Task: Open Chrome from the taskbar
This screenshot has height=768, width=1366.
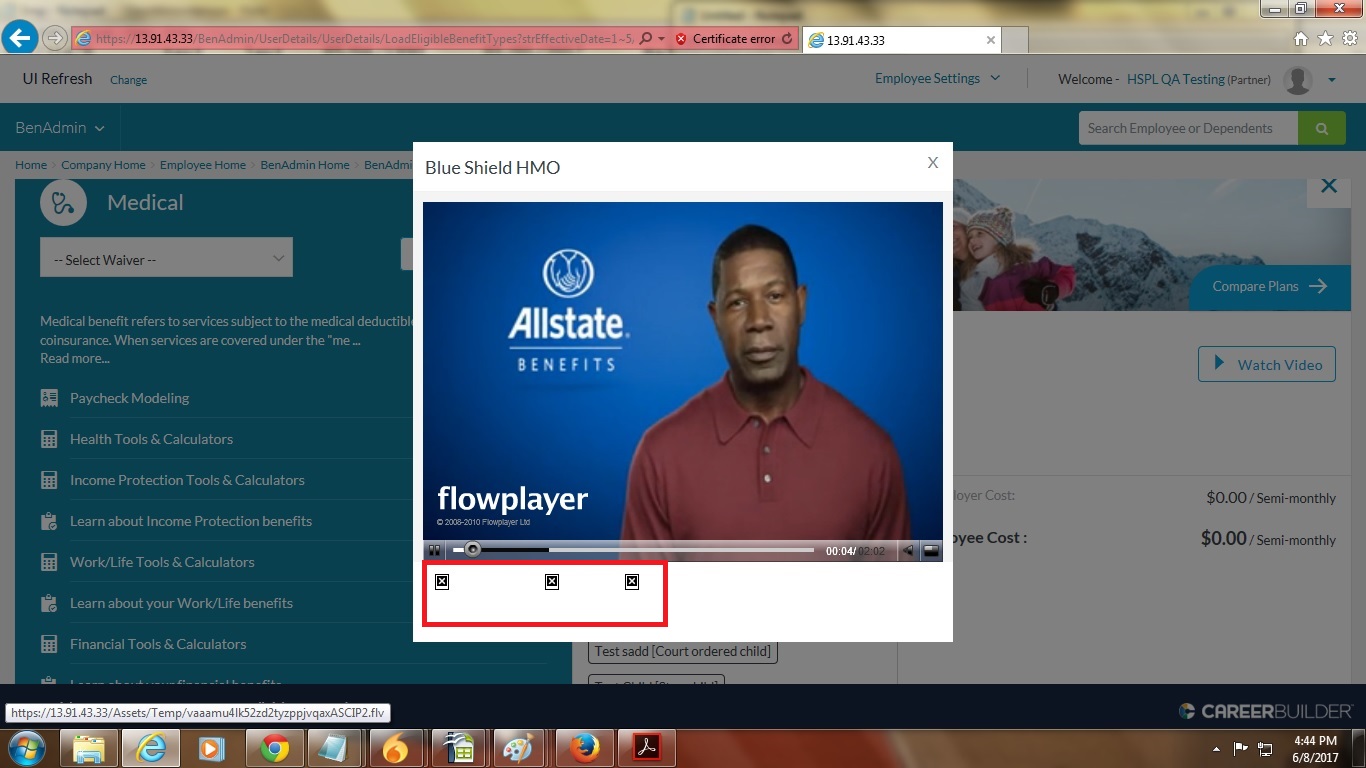Action: point(275,748)
